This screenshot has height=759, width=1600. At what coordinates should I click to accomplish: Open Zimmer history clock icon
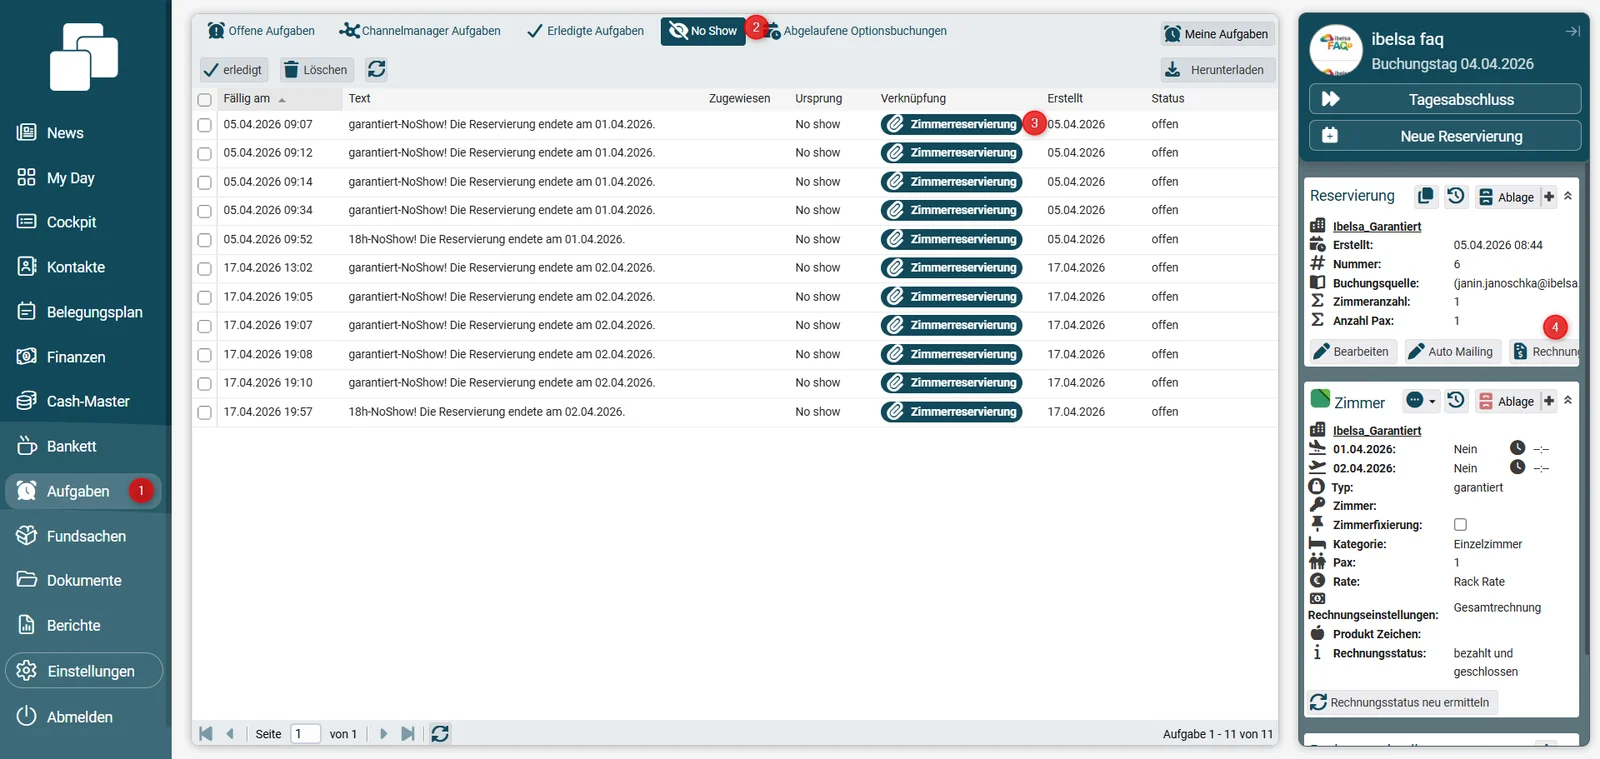1456,400
